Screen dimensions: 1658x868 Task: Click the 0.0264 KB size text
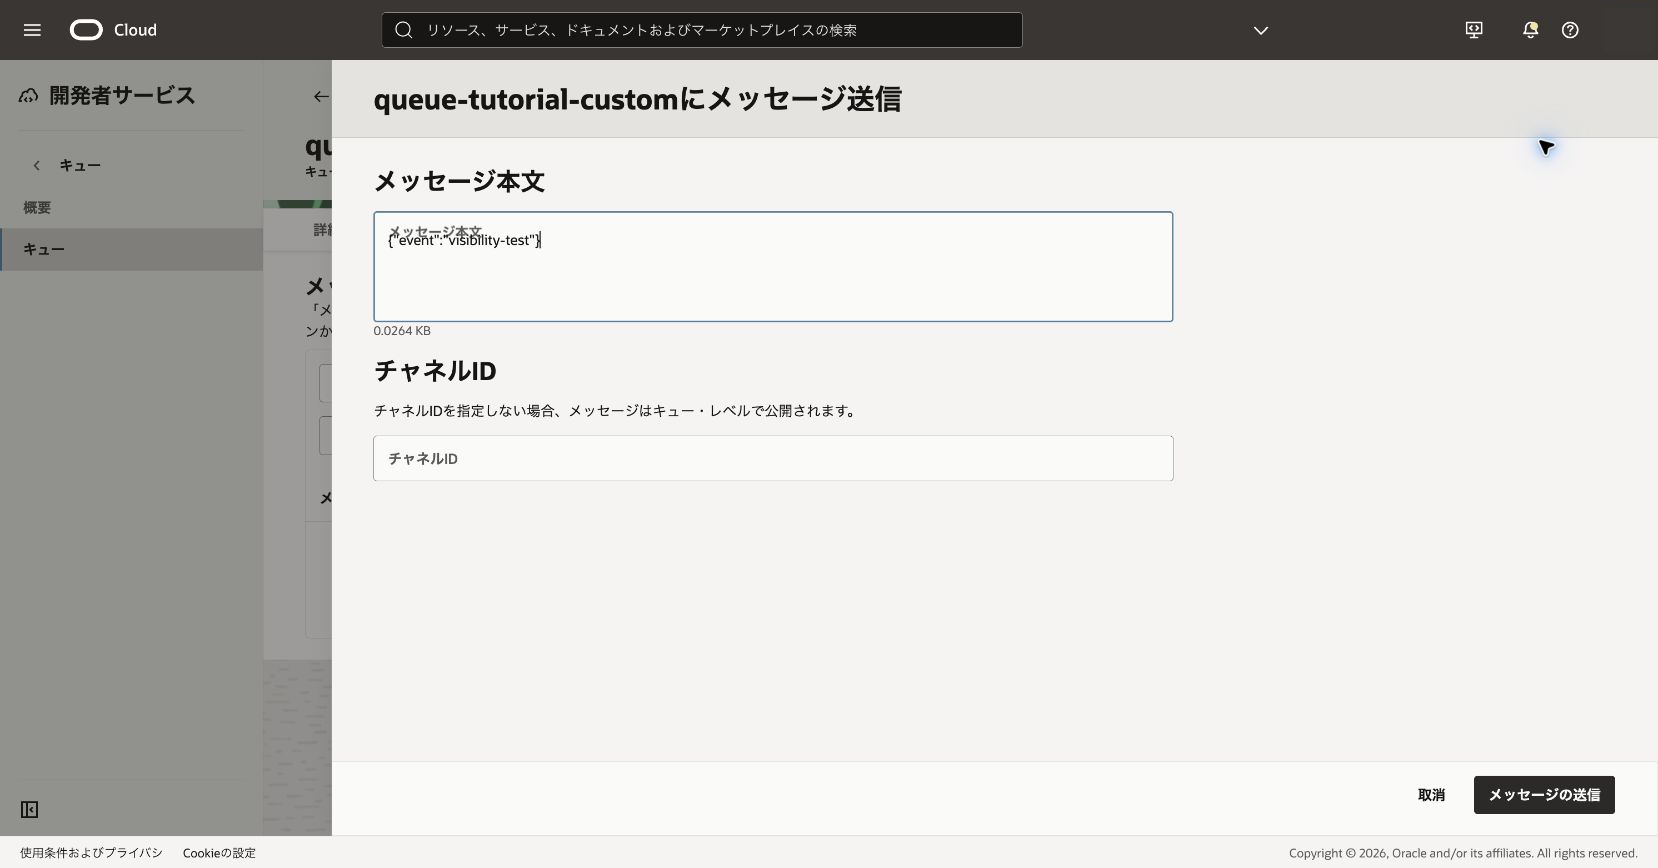pos(402,331)
